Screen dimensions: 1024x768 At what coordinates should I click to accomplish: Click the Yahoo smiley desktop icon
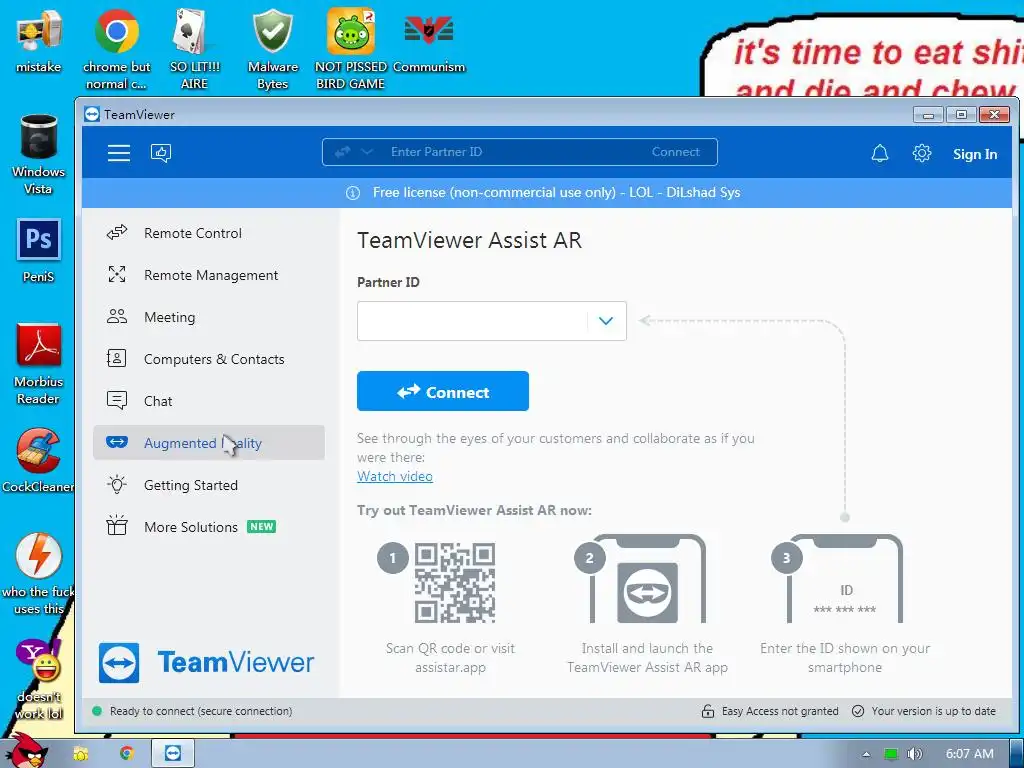pos(39,679)
